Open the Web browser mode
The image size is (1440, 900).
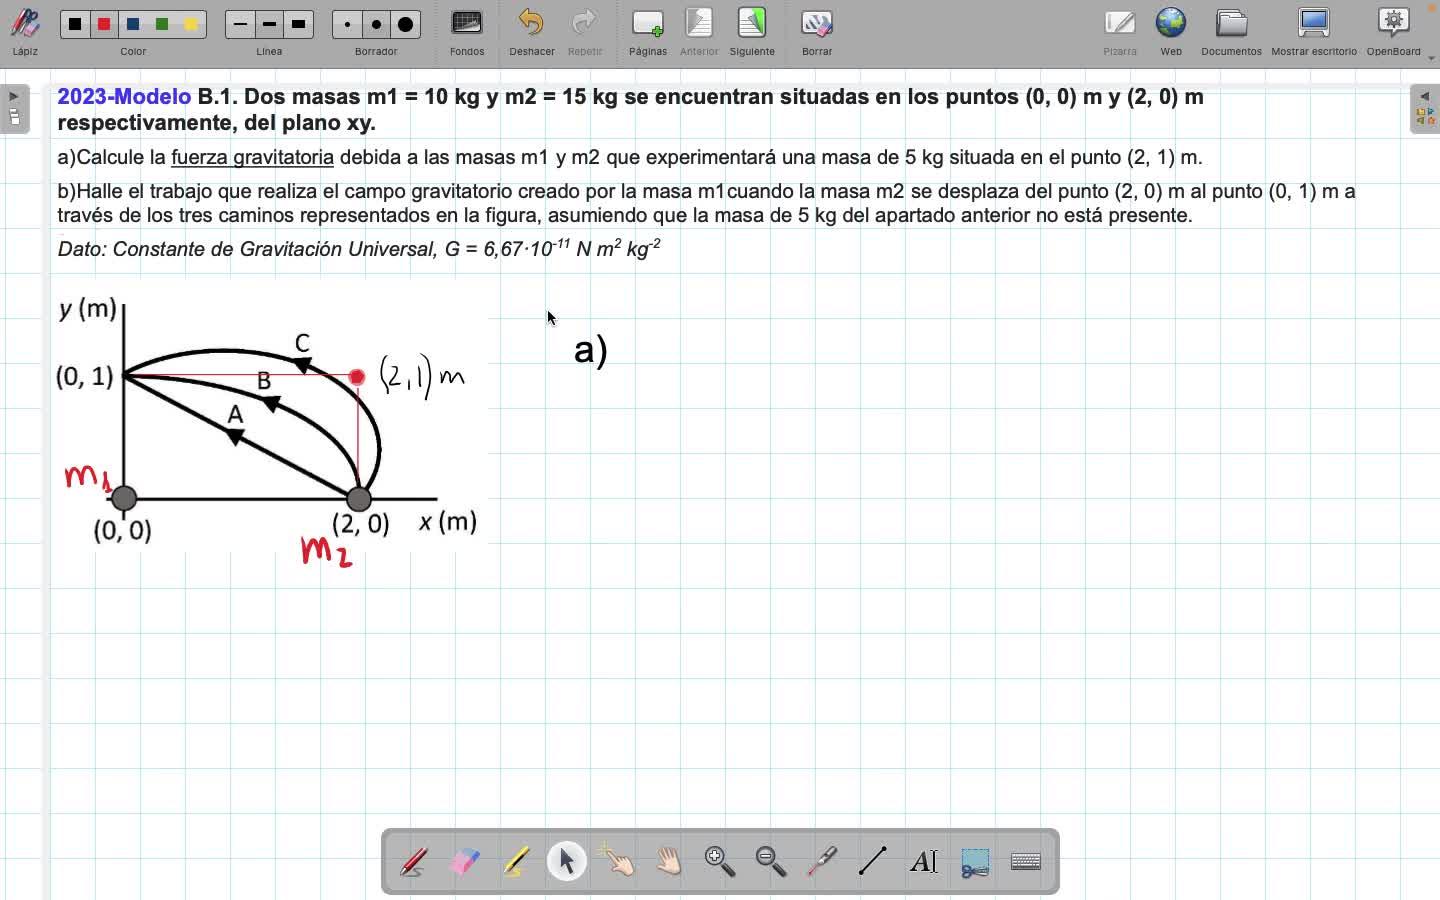pyautogui.click(x=1171, y=31)
